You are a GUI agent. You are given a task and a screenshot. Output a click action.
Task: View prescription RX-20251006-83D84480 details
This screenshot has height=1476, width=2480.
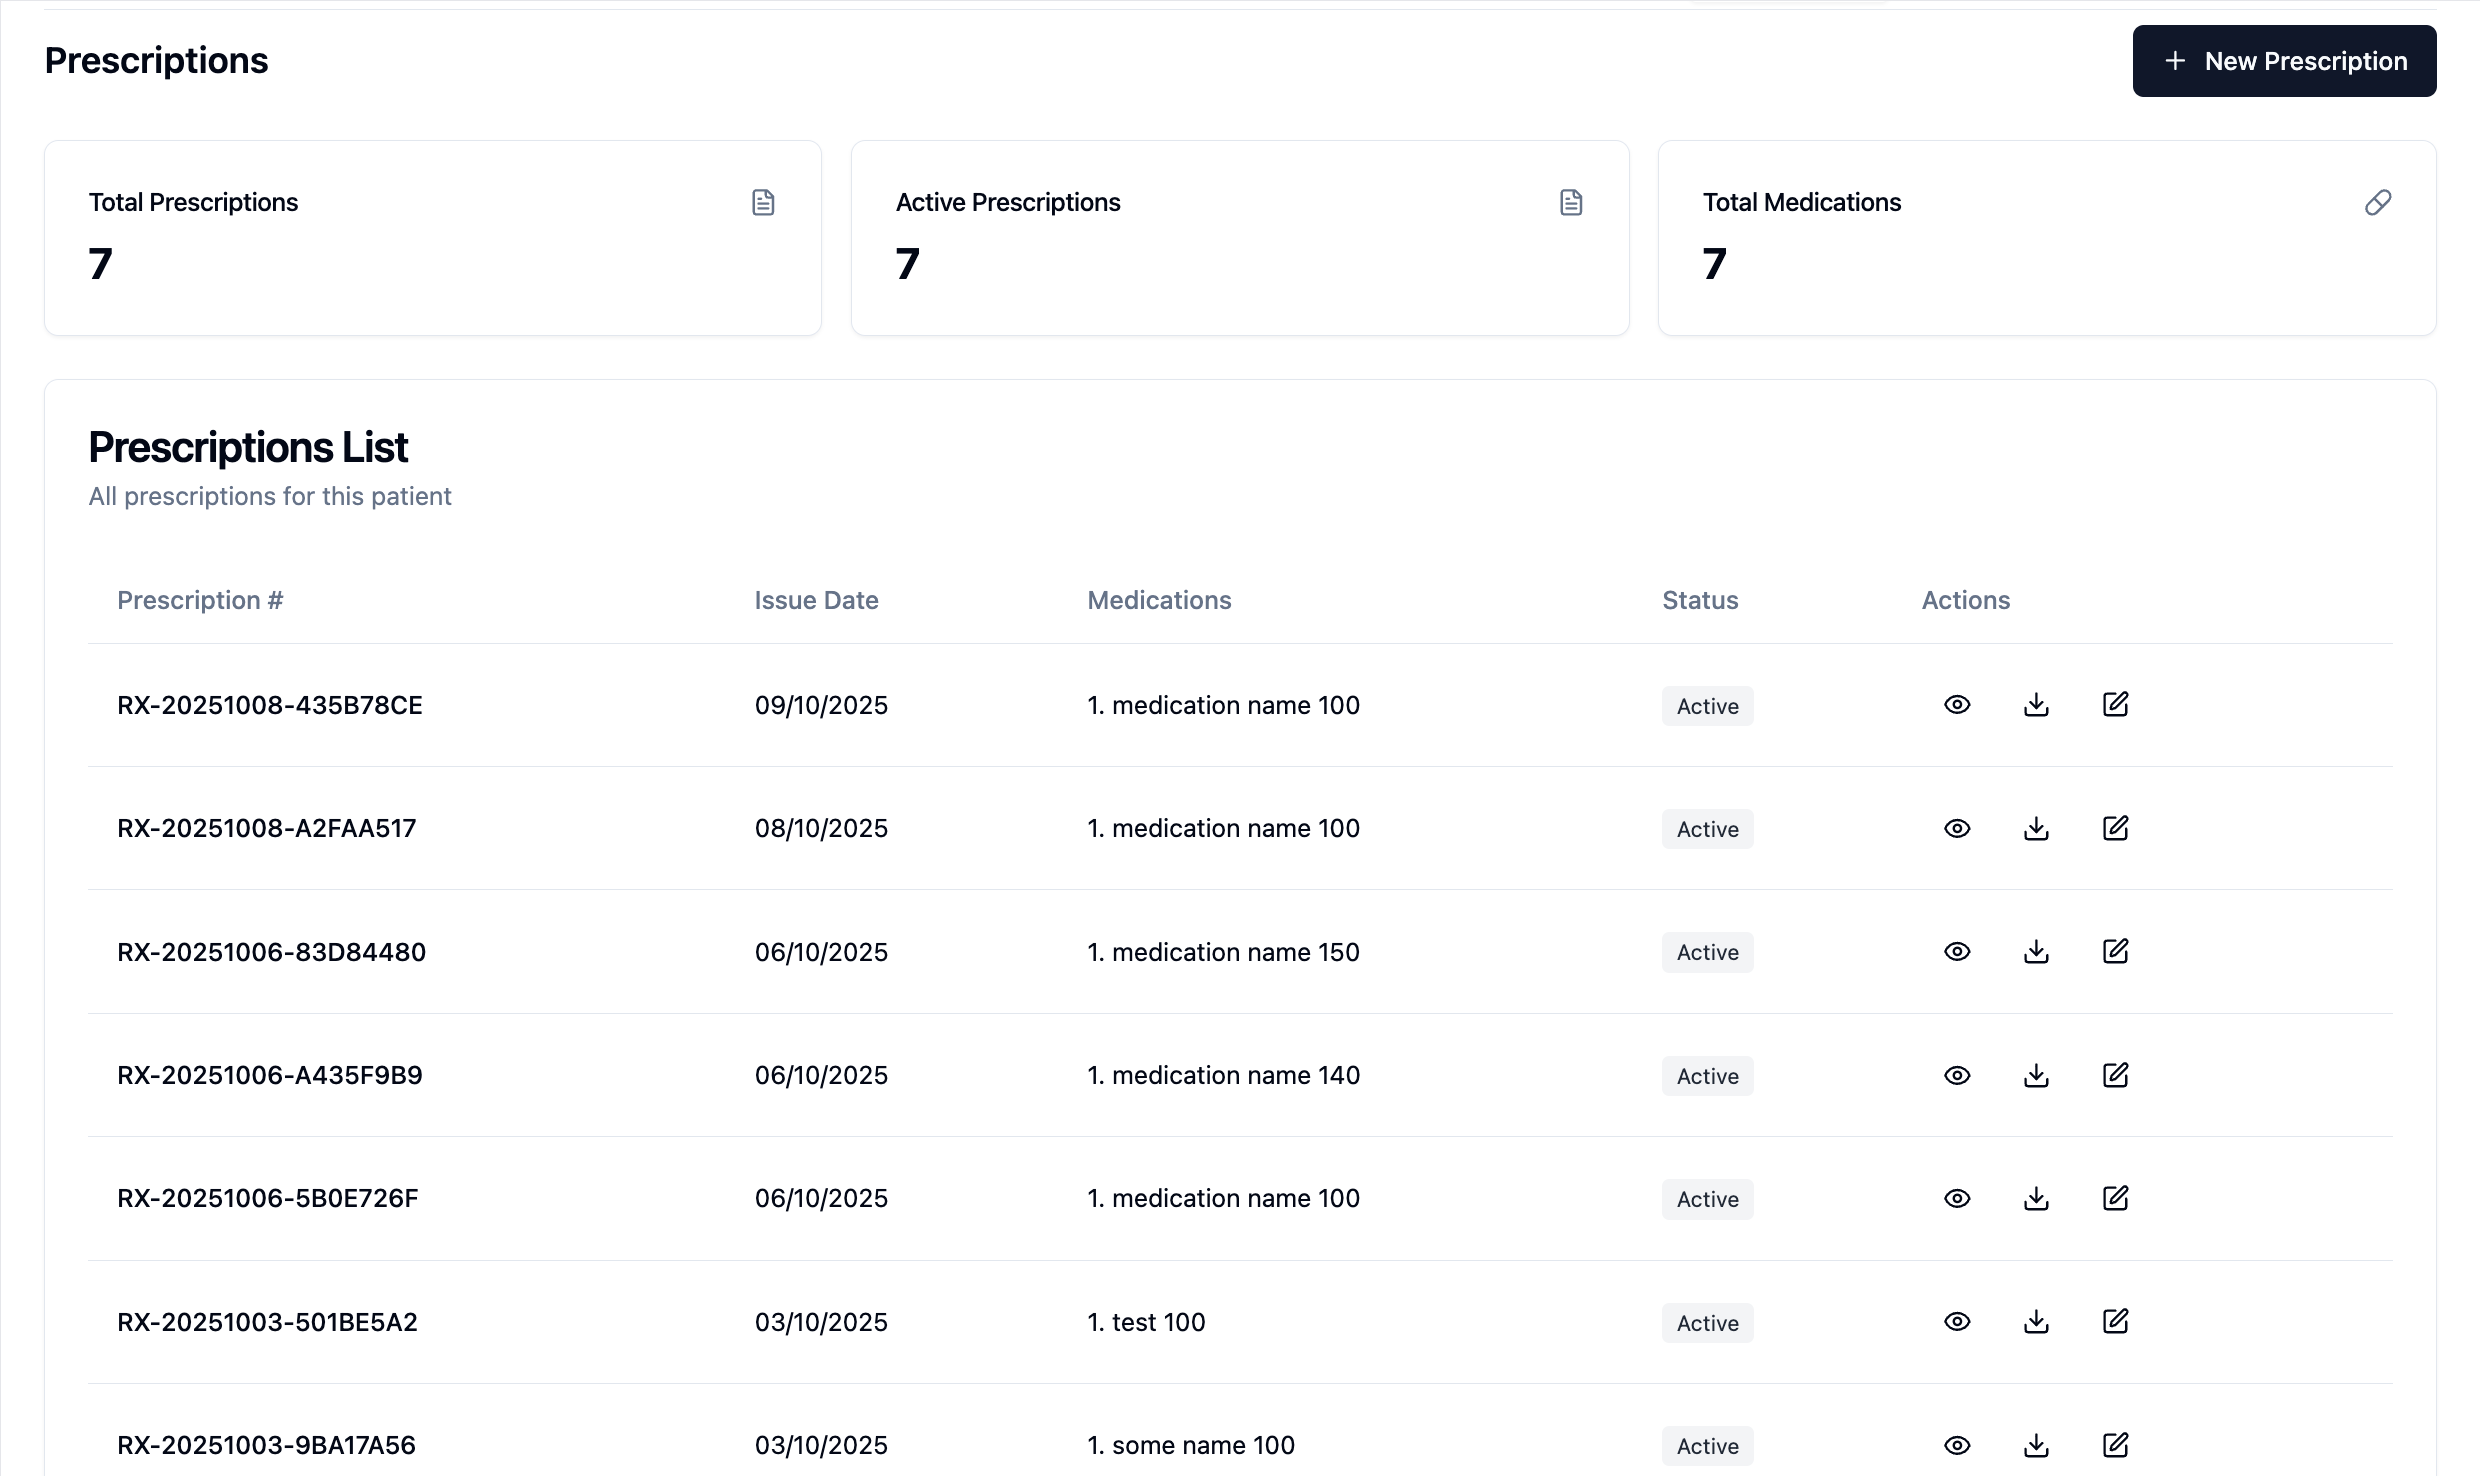[1957, 952]
